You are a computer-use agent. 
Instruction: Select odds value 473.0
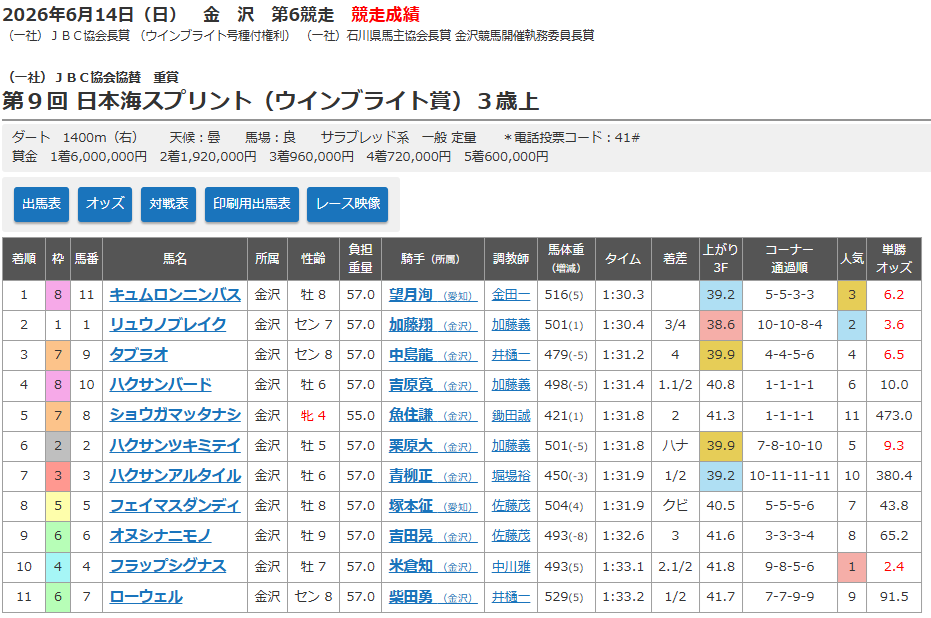click(x=894, y=415)
